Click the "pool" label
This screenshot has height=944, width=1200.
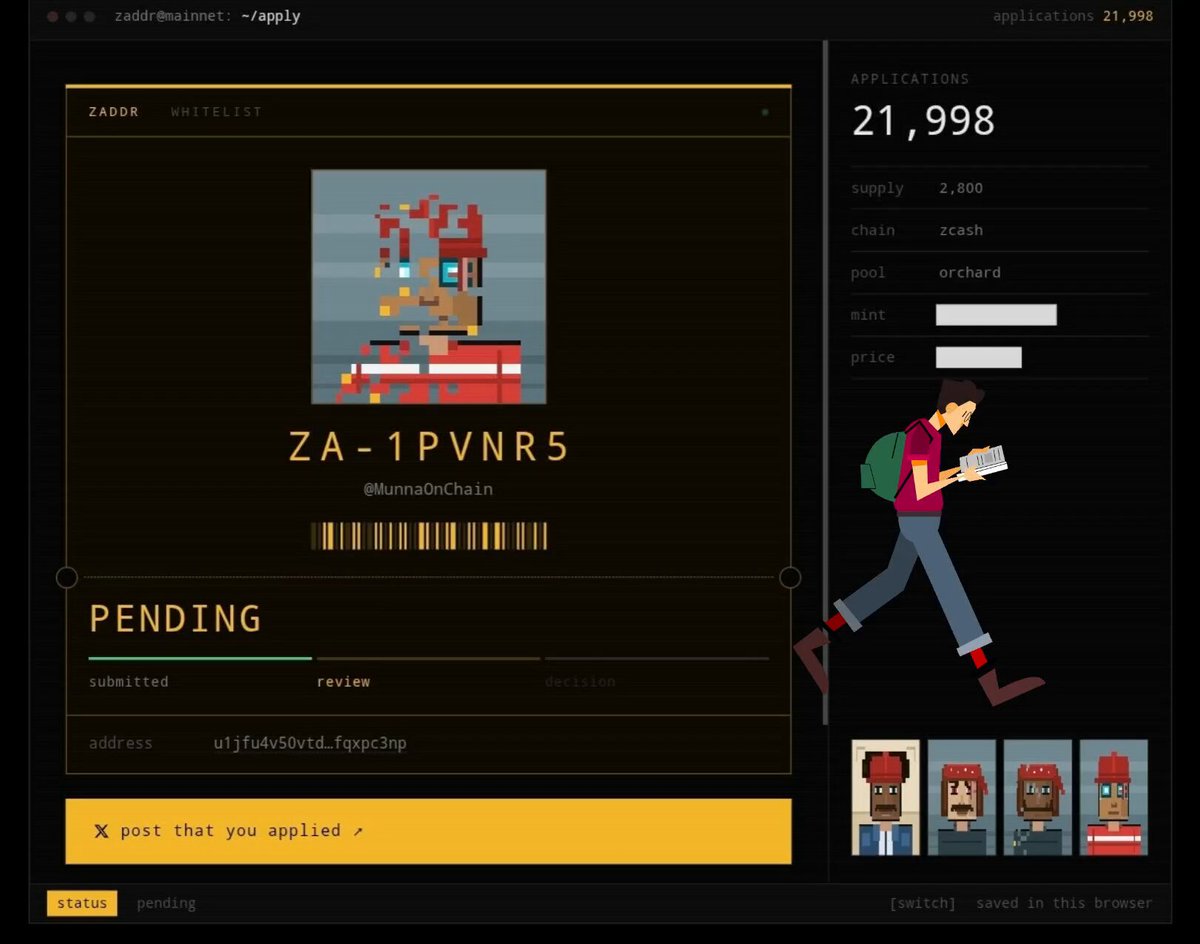[868, 272]
